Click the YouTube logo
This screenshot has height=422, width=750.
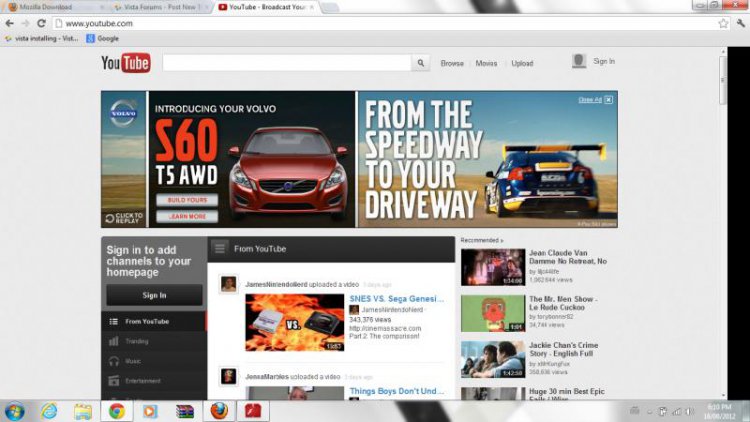(125, 63)
